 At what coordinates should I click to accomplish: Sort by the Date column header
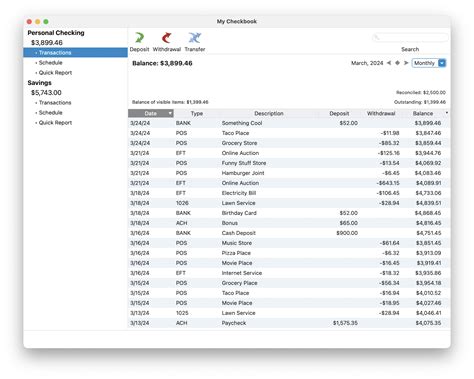pyautogui.click(x=151, y=113)
